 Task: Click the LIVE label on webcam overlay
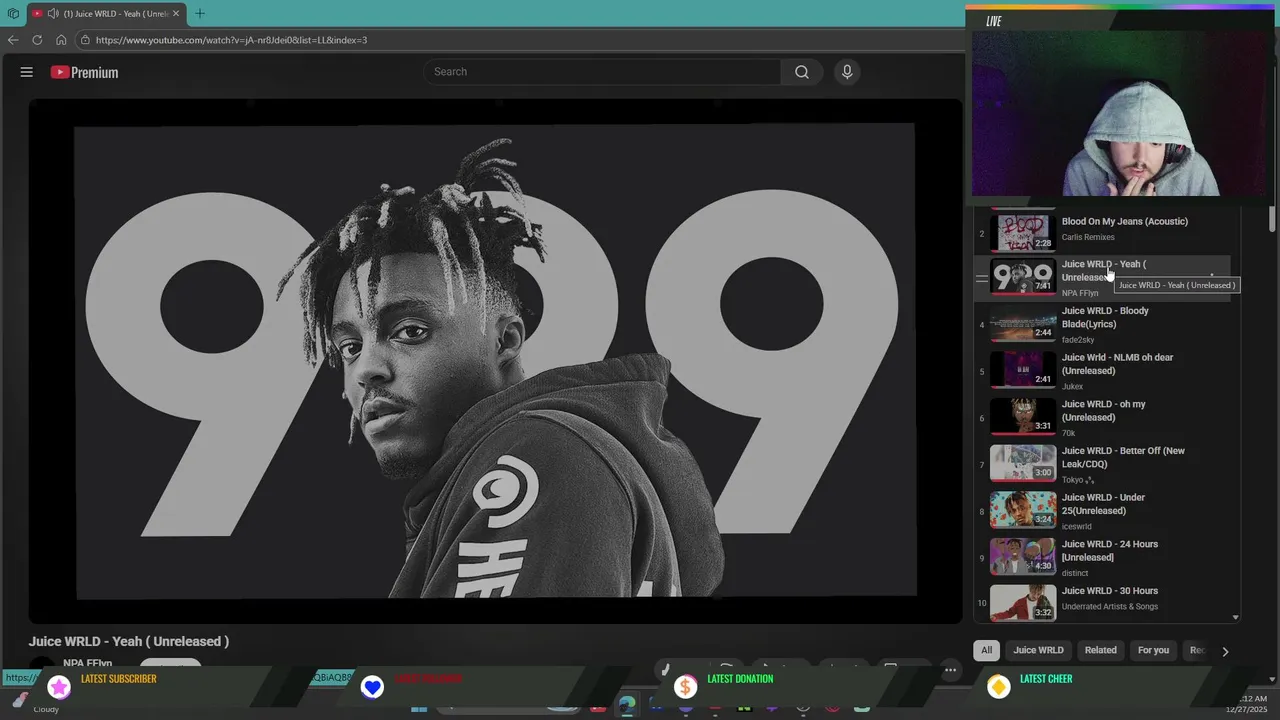tap(993, 21)
